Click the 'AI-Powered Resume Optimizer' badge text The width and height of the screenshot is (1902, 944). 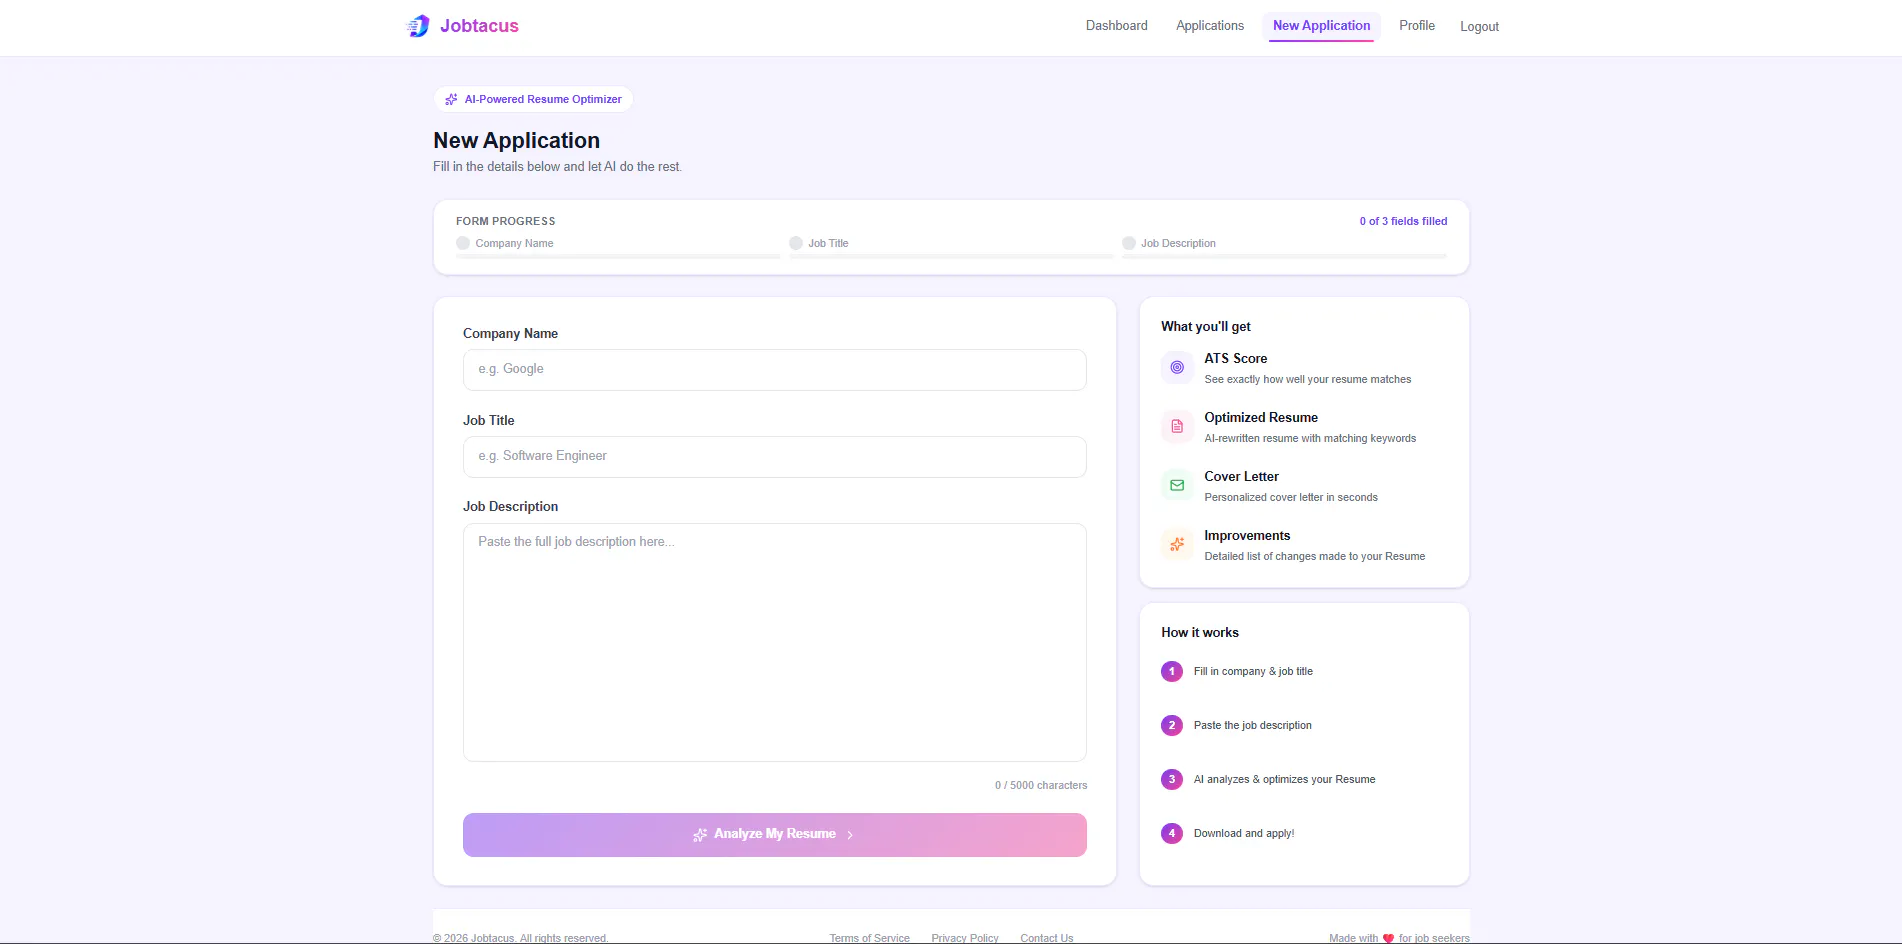coord(543,99)
